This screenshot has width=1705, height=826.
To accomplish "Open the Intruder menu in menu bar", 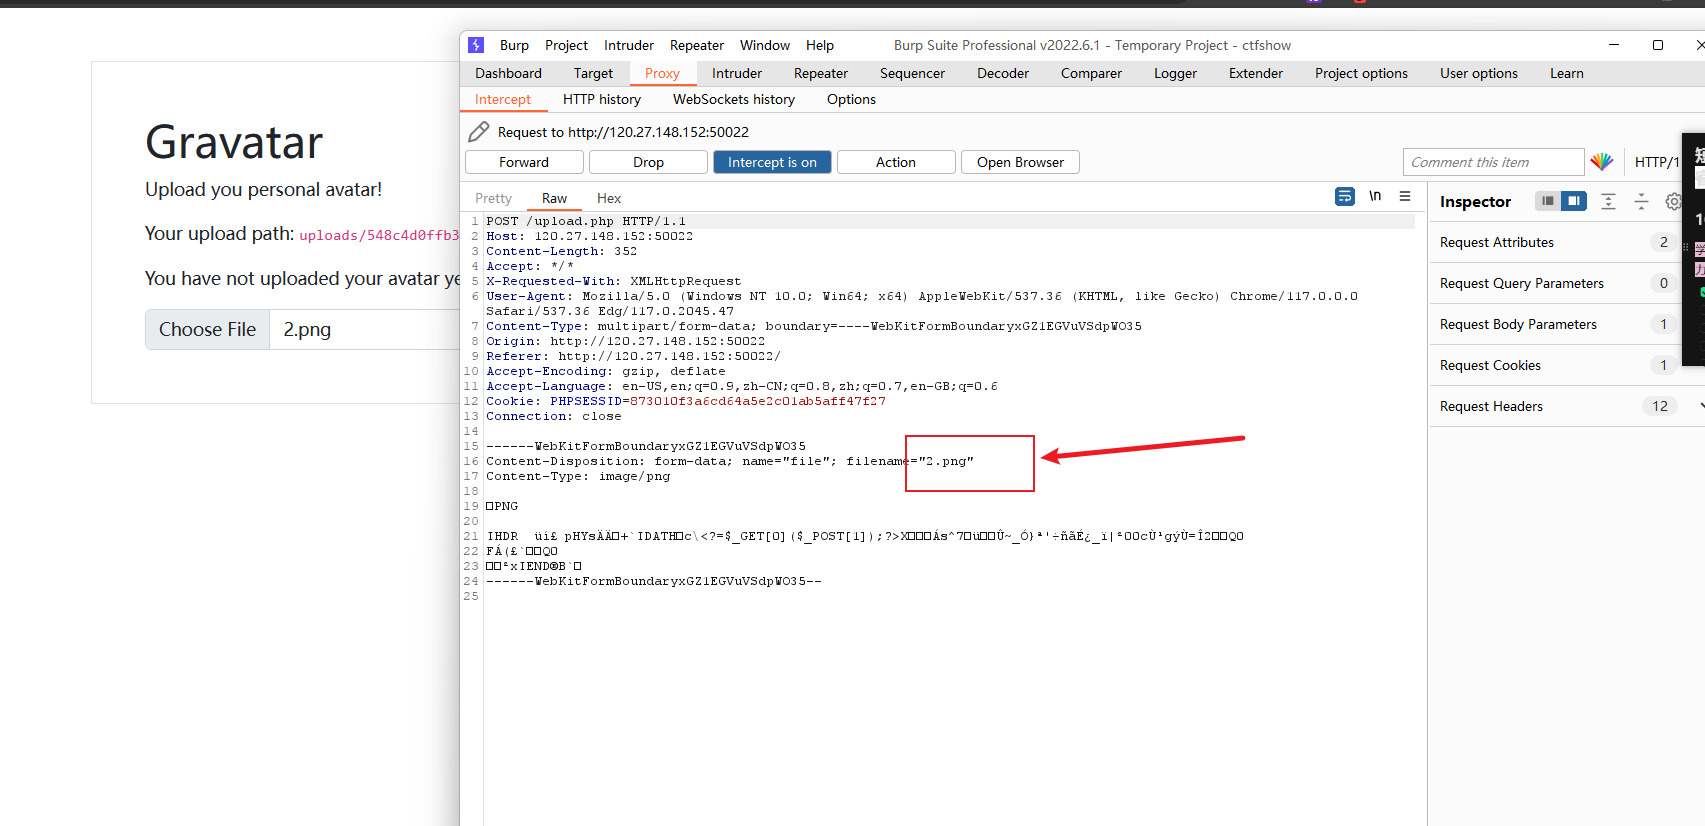I will tap(629, 45).
